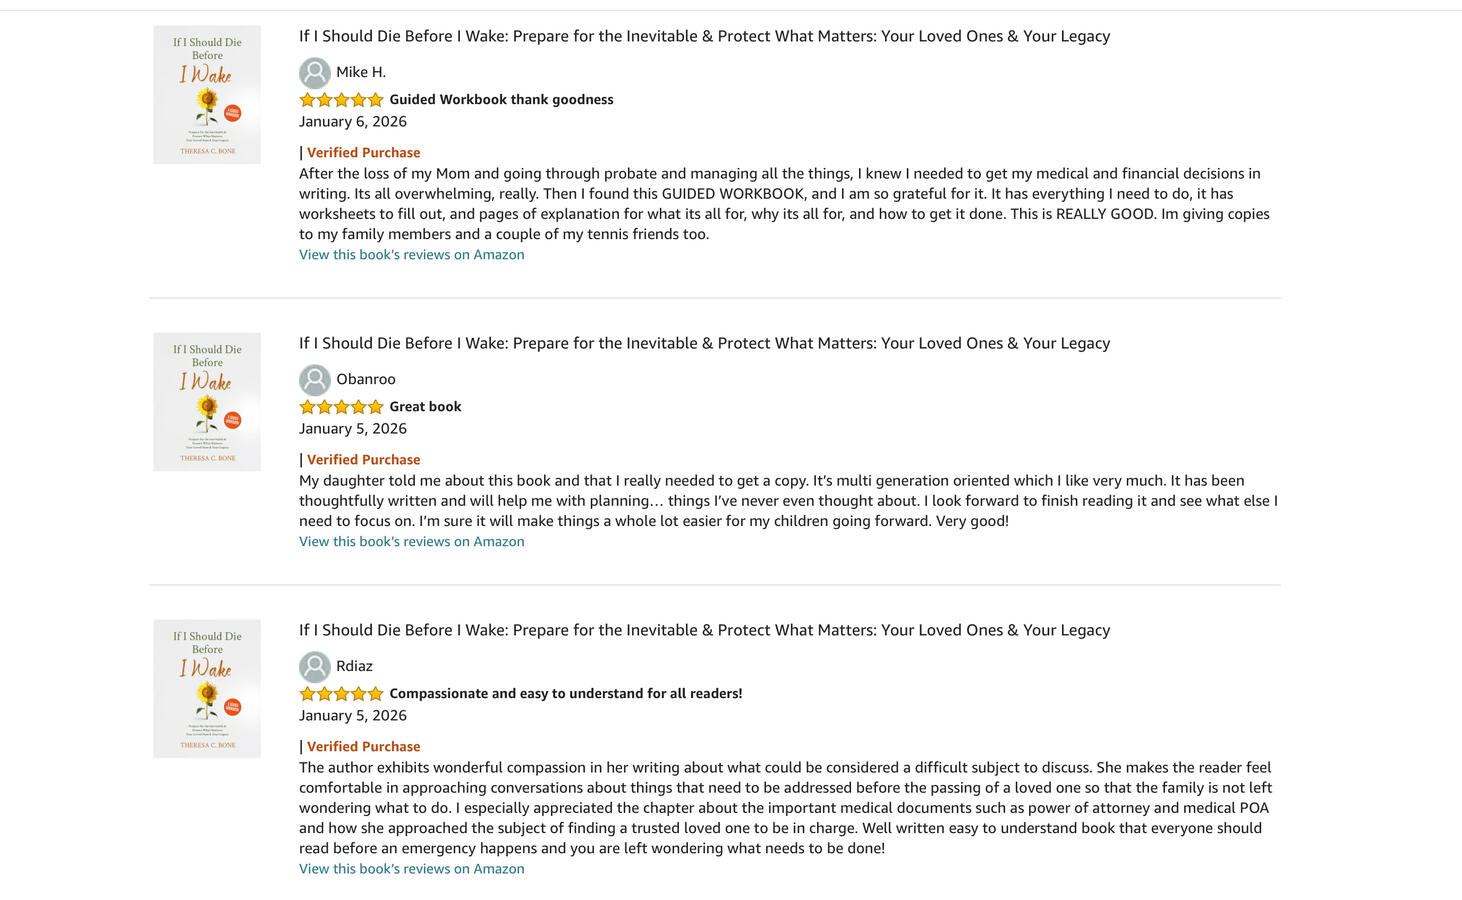Click the five-star rating on Rdiaz's review
This screenshot has height=900, width=1462.
tap(341, 694)
